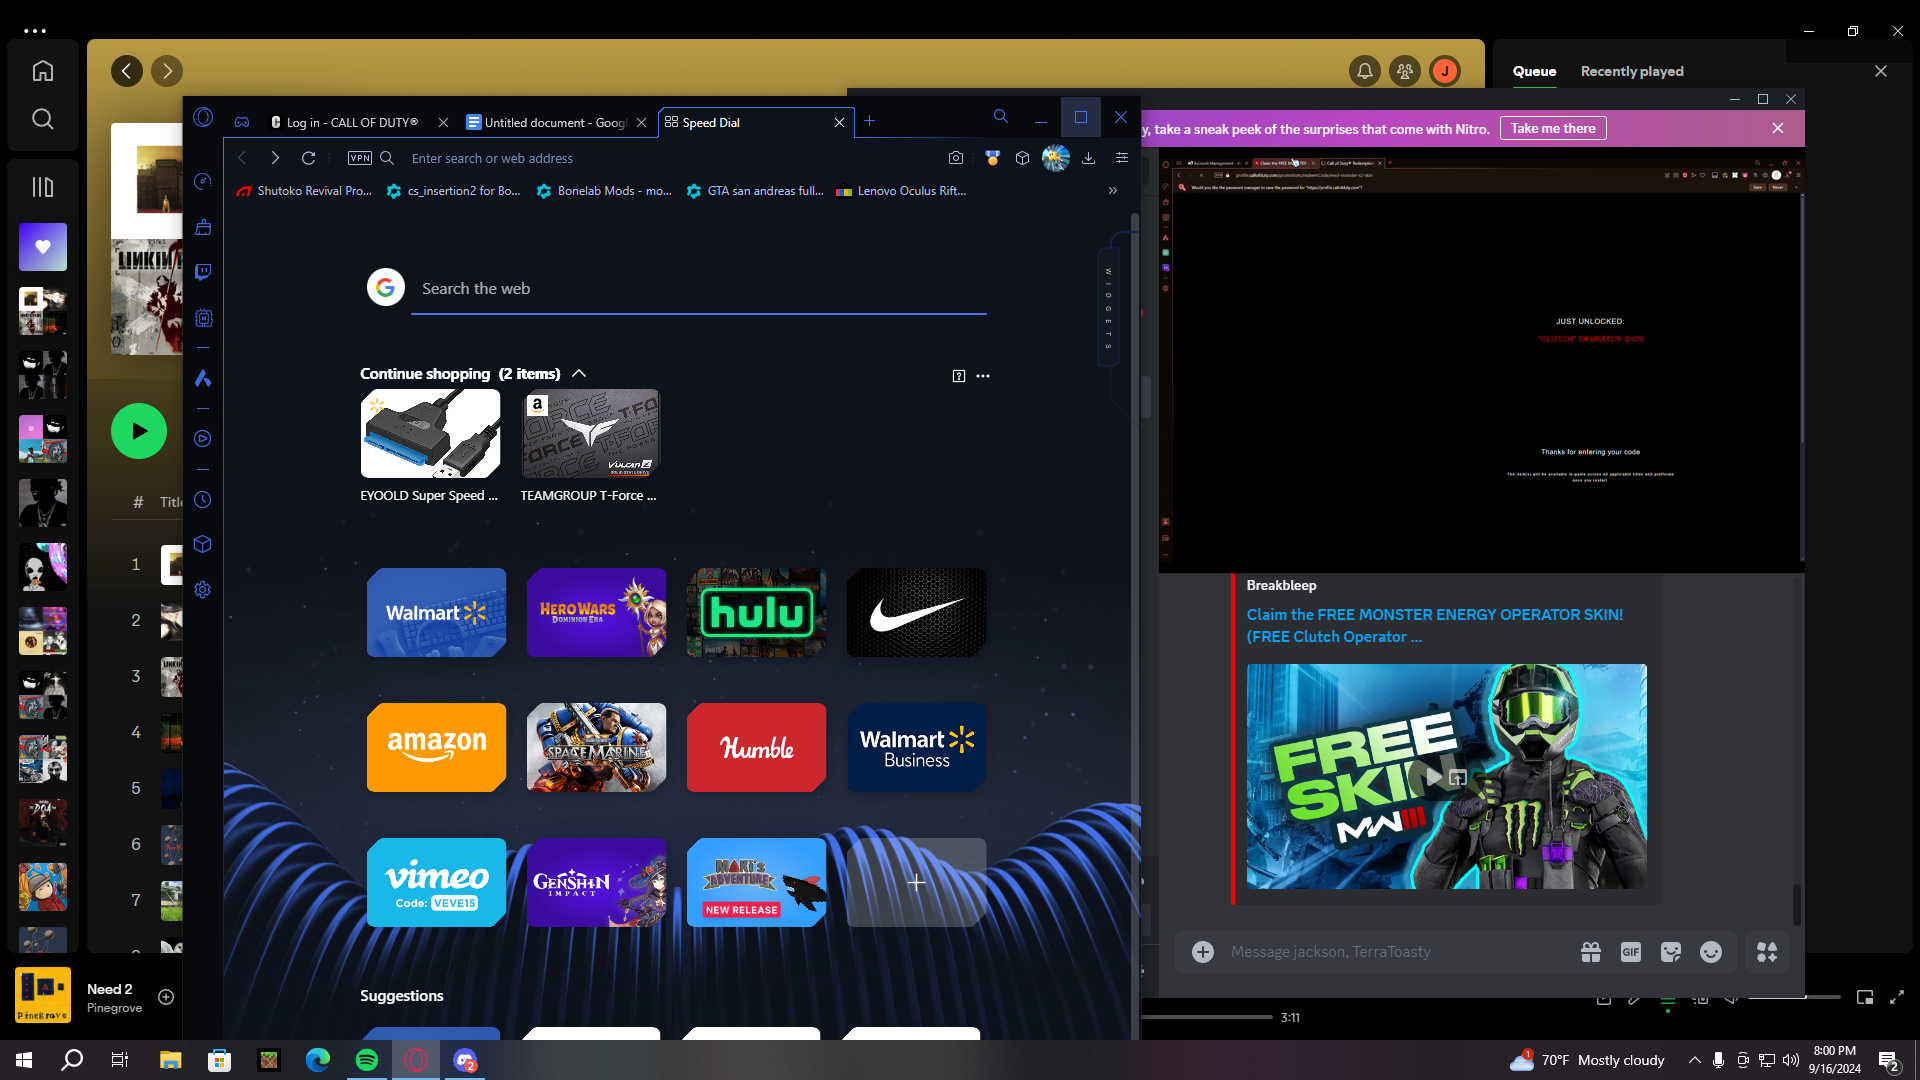Open the Discord GIF picker
This screenshot has height=1080, width=1920.
pyautogui.click(x=1630, y=952)
